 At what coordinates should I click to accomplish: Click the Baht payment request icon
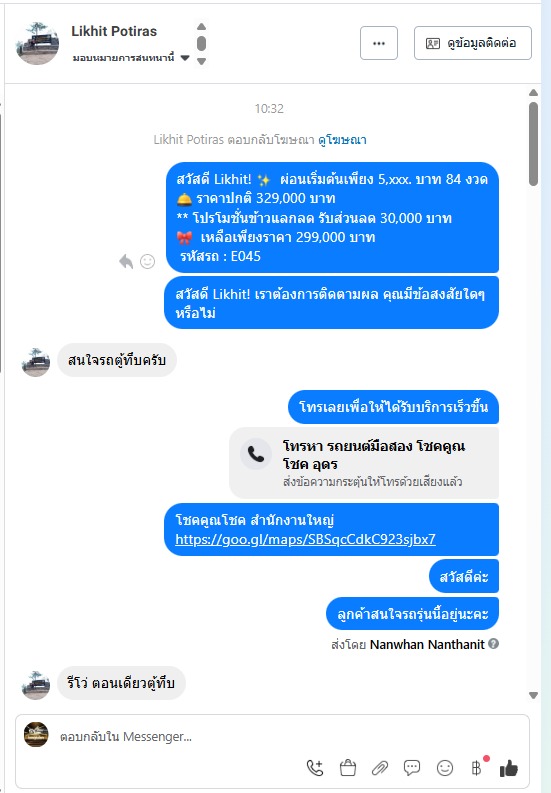[477, 768]
